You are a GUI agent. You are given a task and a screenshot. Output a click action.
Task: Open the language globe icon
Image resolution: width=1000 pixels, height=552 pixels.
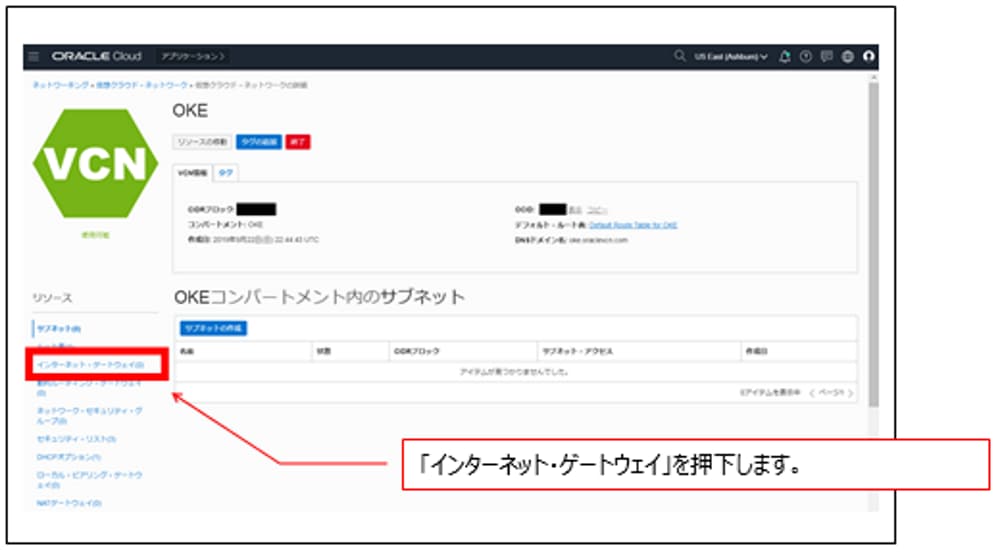click(x=848, y=57)
